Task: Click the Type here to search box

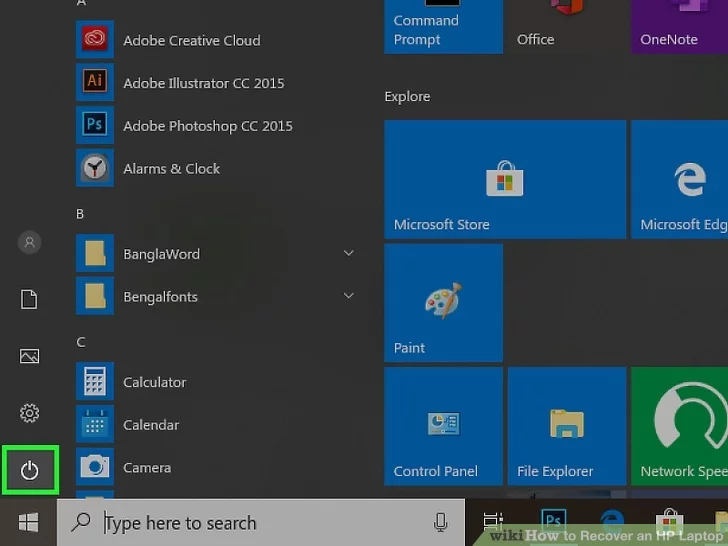Action: [250, 523]
